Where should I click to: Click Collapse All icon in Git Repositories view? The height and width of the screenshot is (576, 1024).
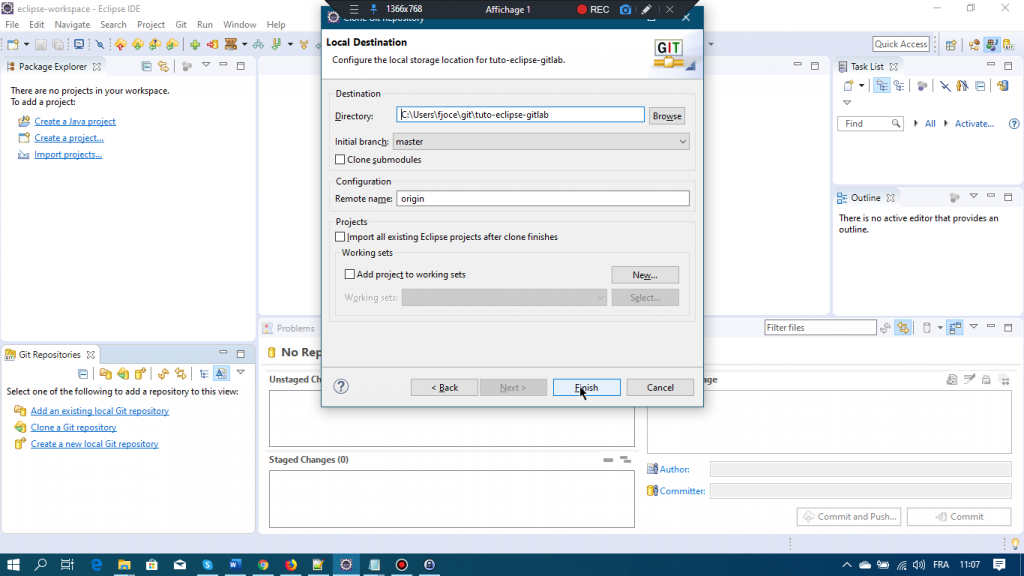coord(83,374)
